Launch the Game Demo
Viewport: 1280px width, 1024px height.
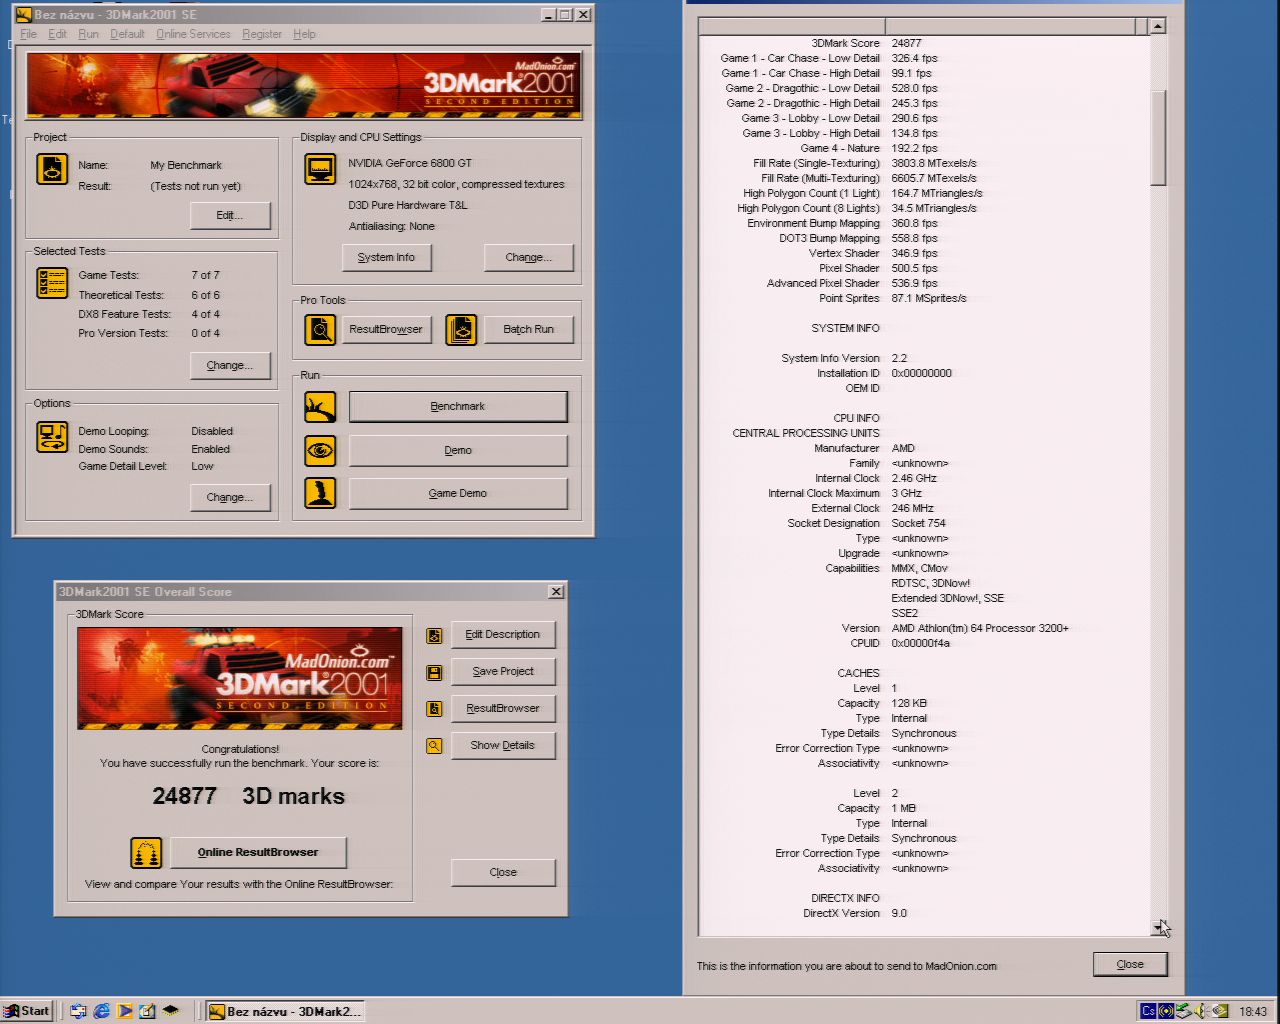pos(458,494)
